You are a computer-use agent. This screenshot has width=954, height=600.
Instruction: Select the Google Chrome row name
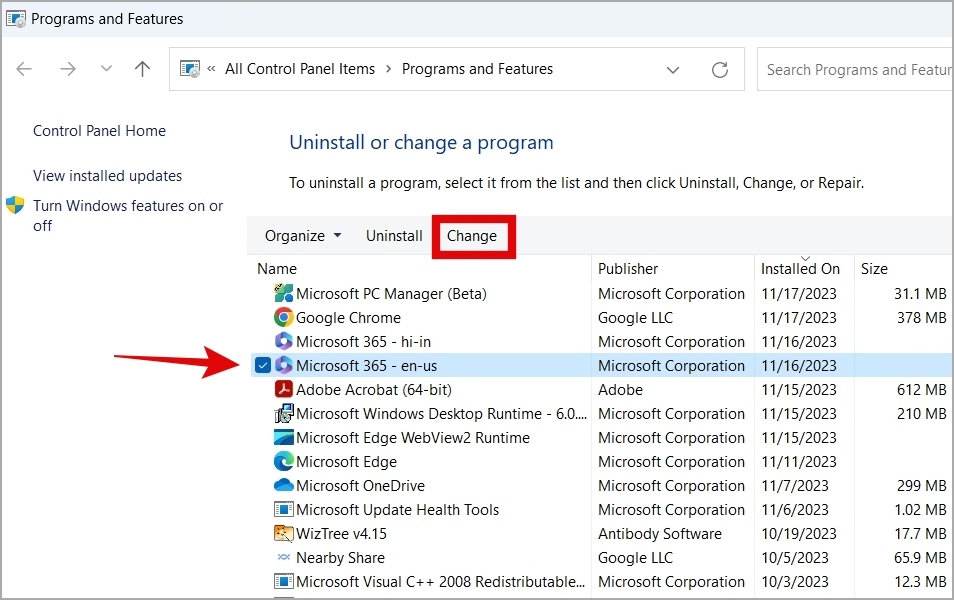point(349,318)
